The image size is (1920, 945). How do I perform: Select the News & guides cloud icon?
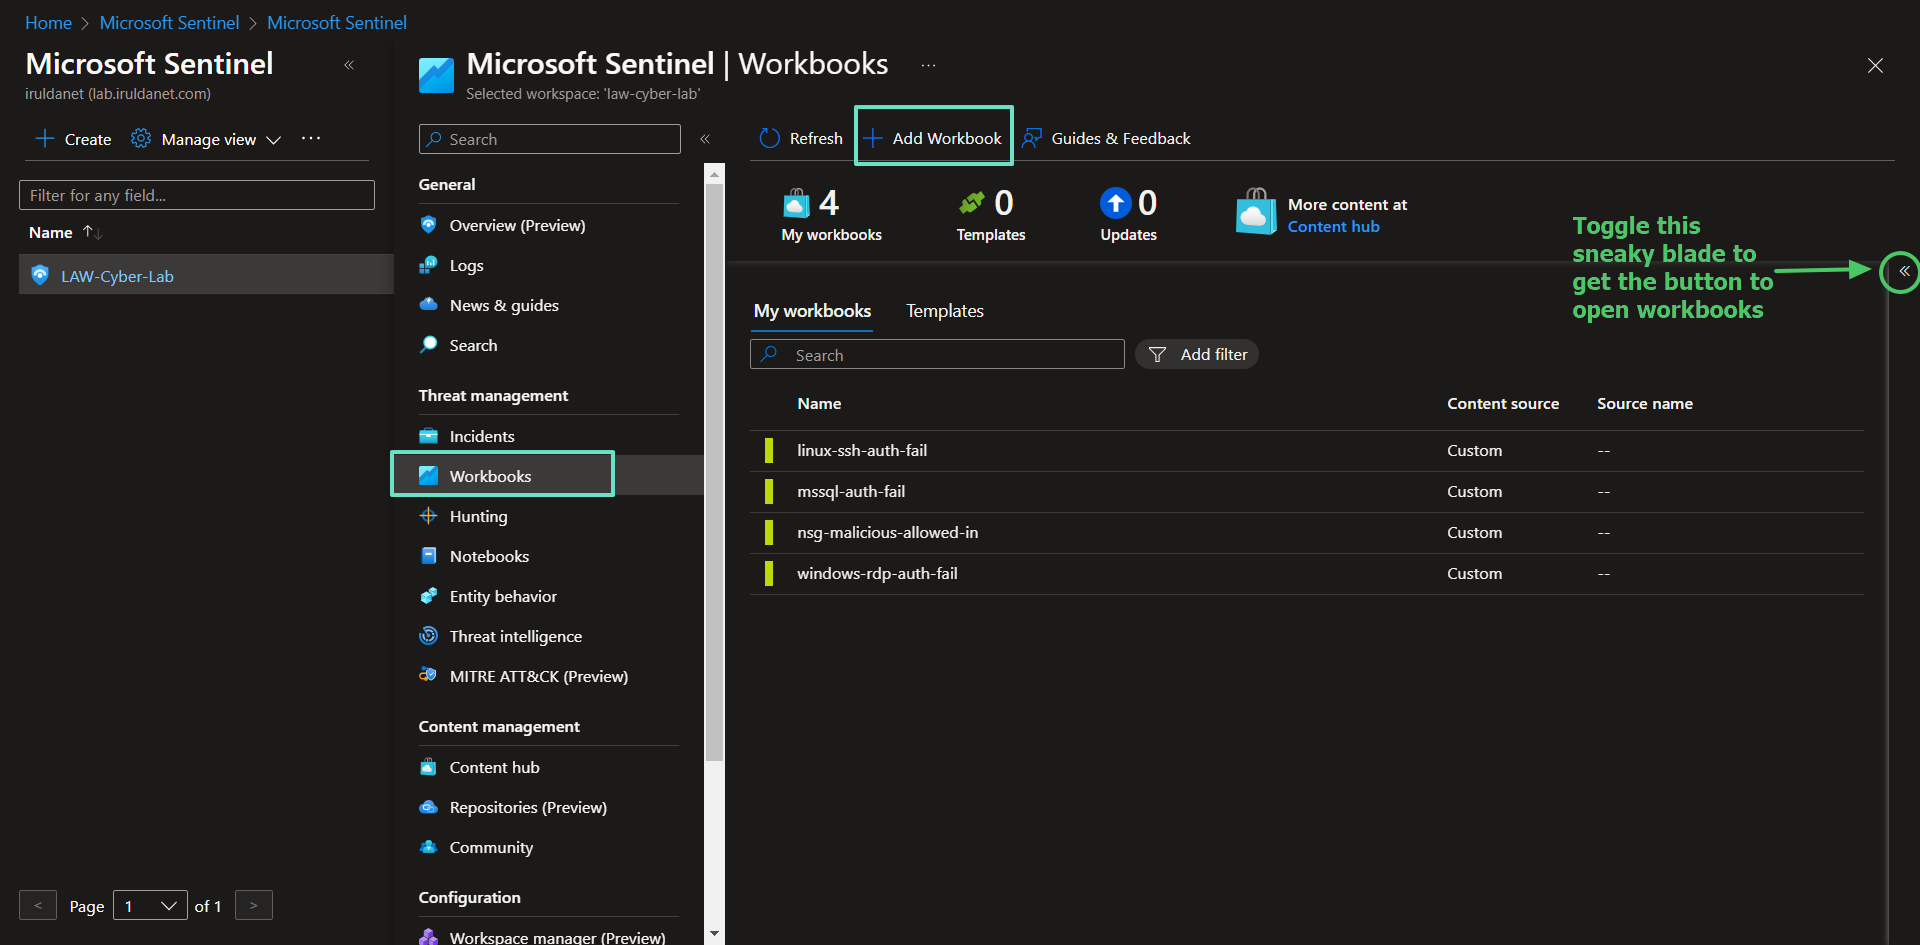click(x=428, y=304)
